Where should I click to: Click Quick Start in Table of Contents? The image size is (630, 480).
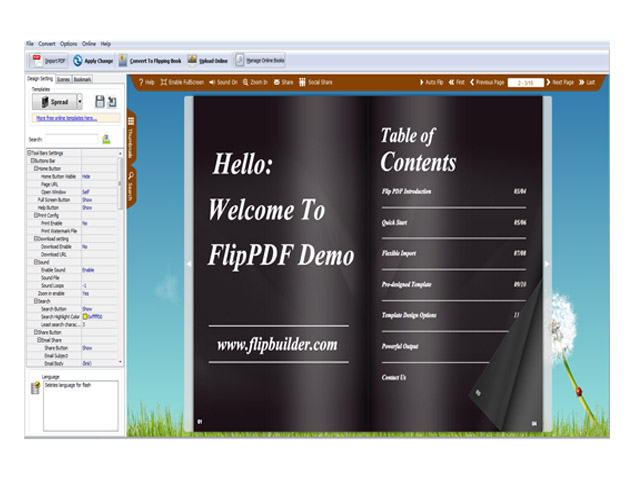(394, 222)
